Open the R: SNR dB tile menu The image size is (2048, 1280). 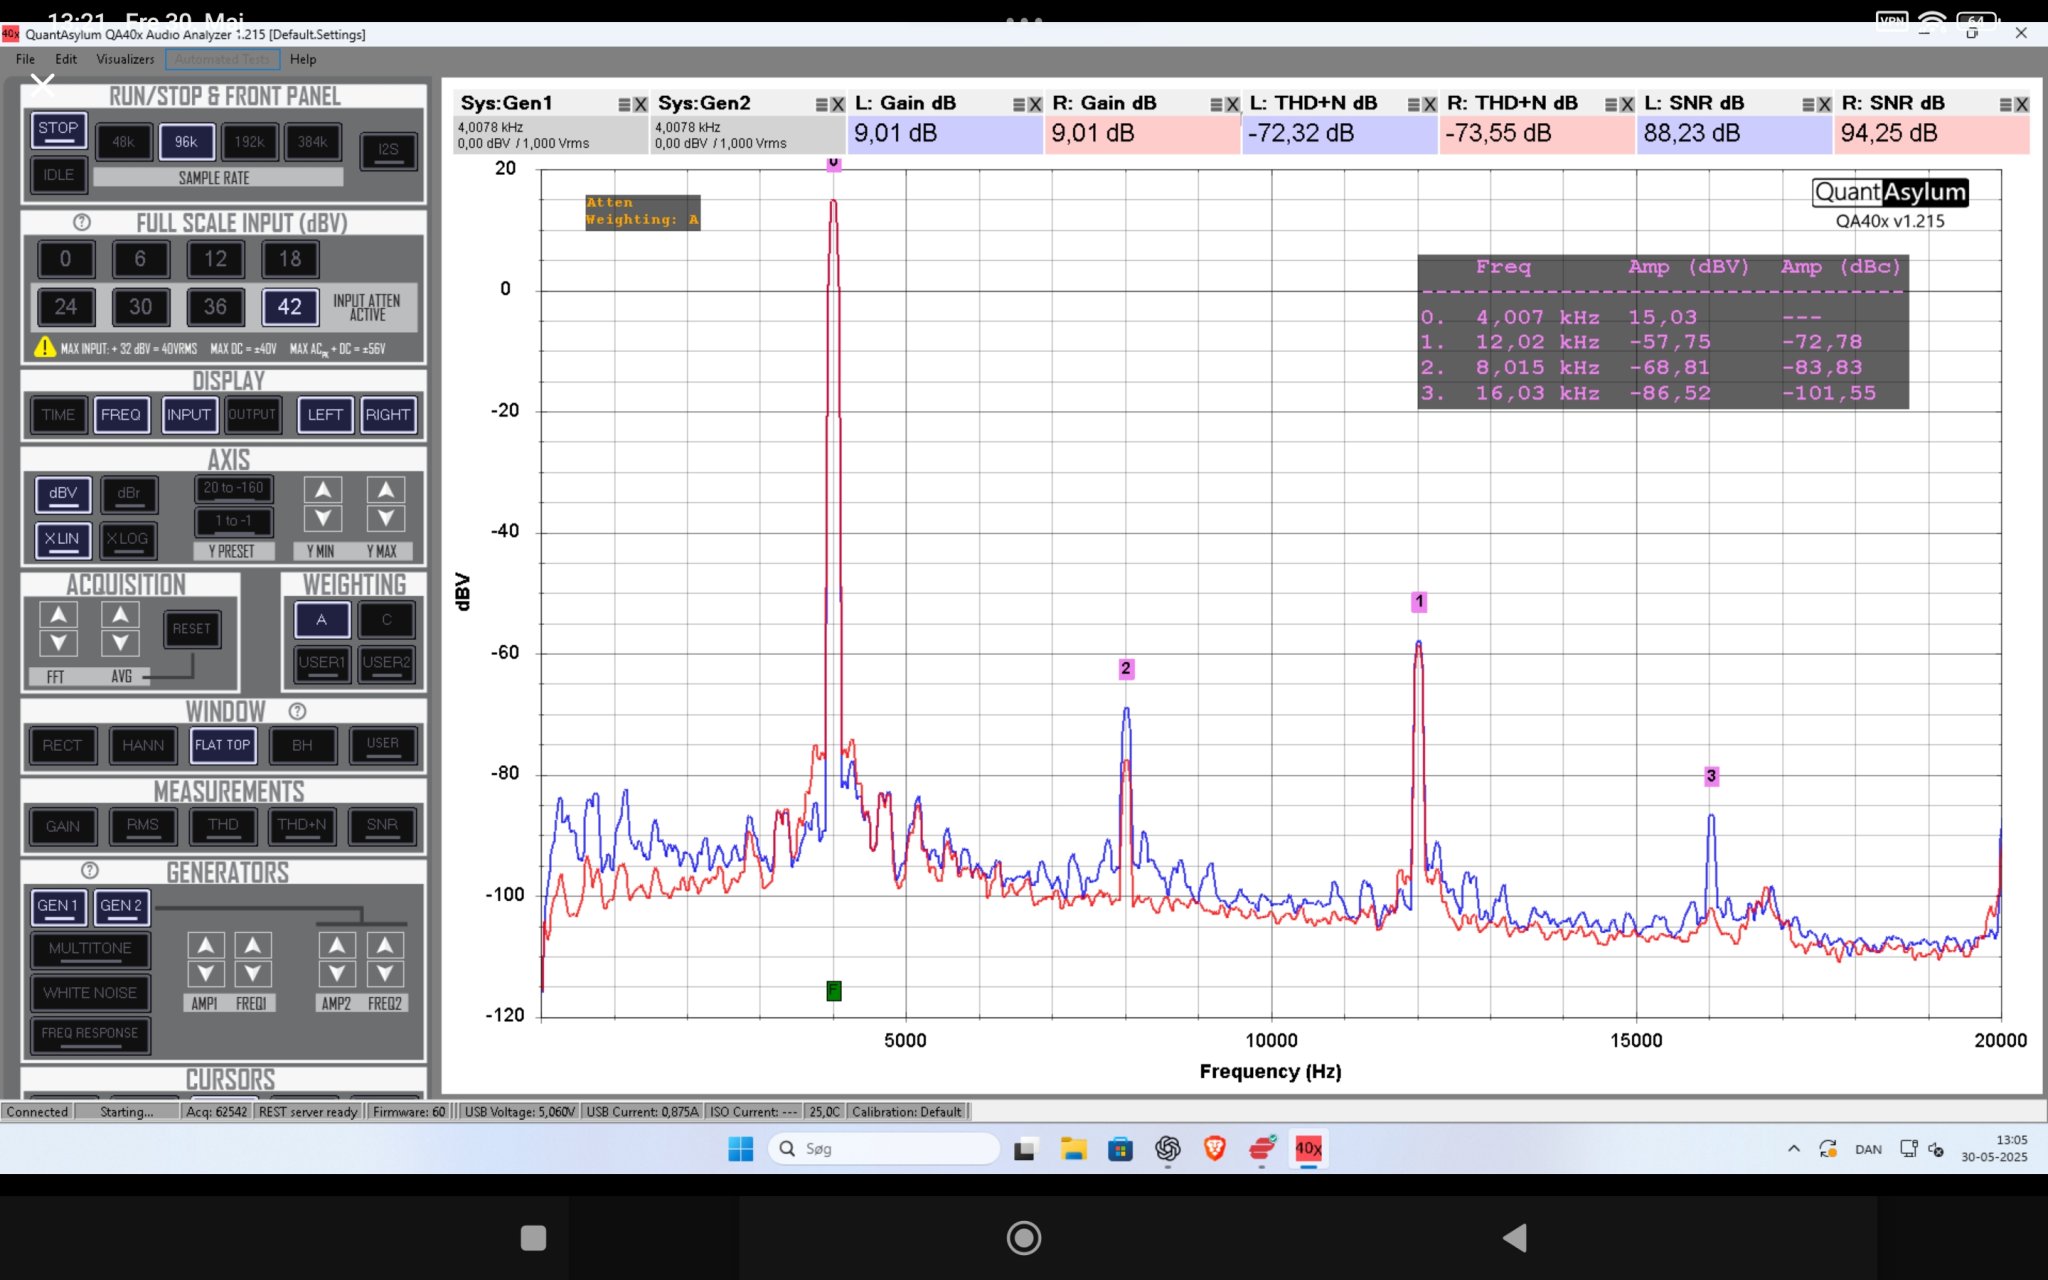pyautogui.click(x=2006, y=104)
